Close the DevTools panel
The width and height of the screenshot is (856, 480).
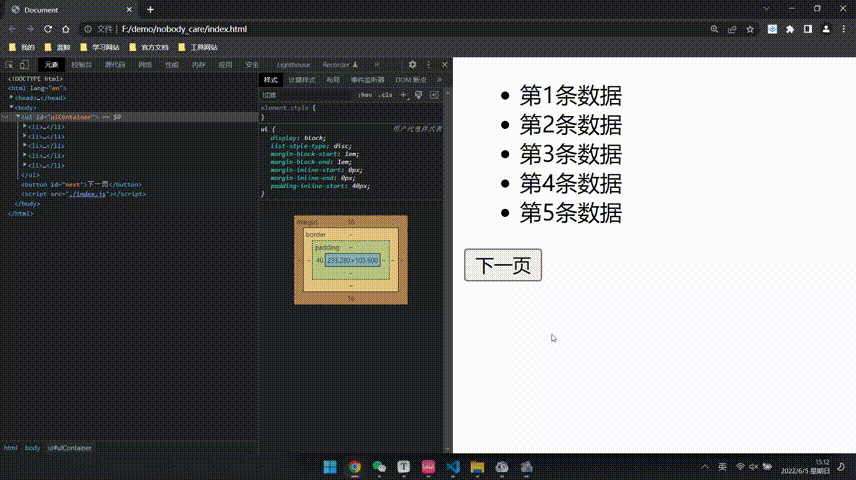444,64
